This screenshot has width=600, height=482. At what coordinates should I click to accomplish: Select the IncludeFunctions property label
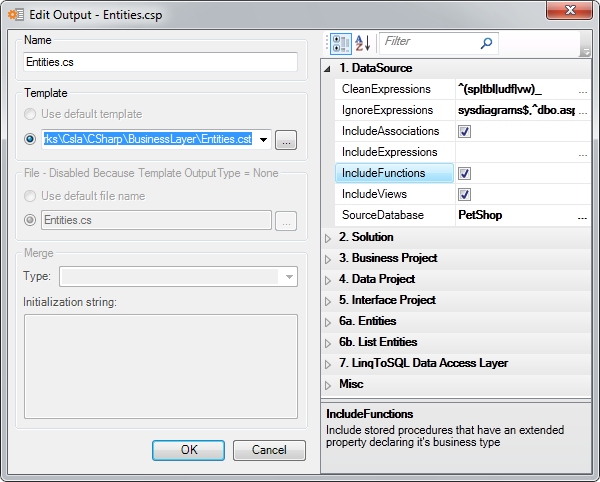pyautogui.click(x=383, y=173)
